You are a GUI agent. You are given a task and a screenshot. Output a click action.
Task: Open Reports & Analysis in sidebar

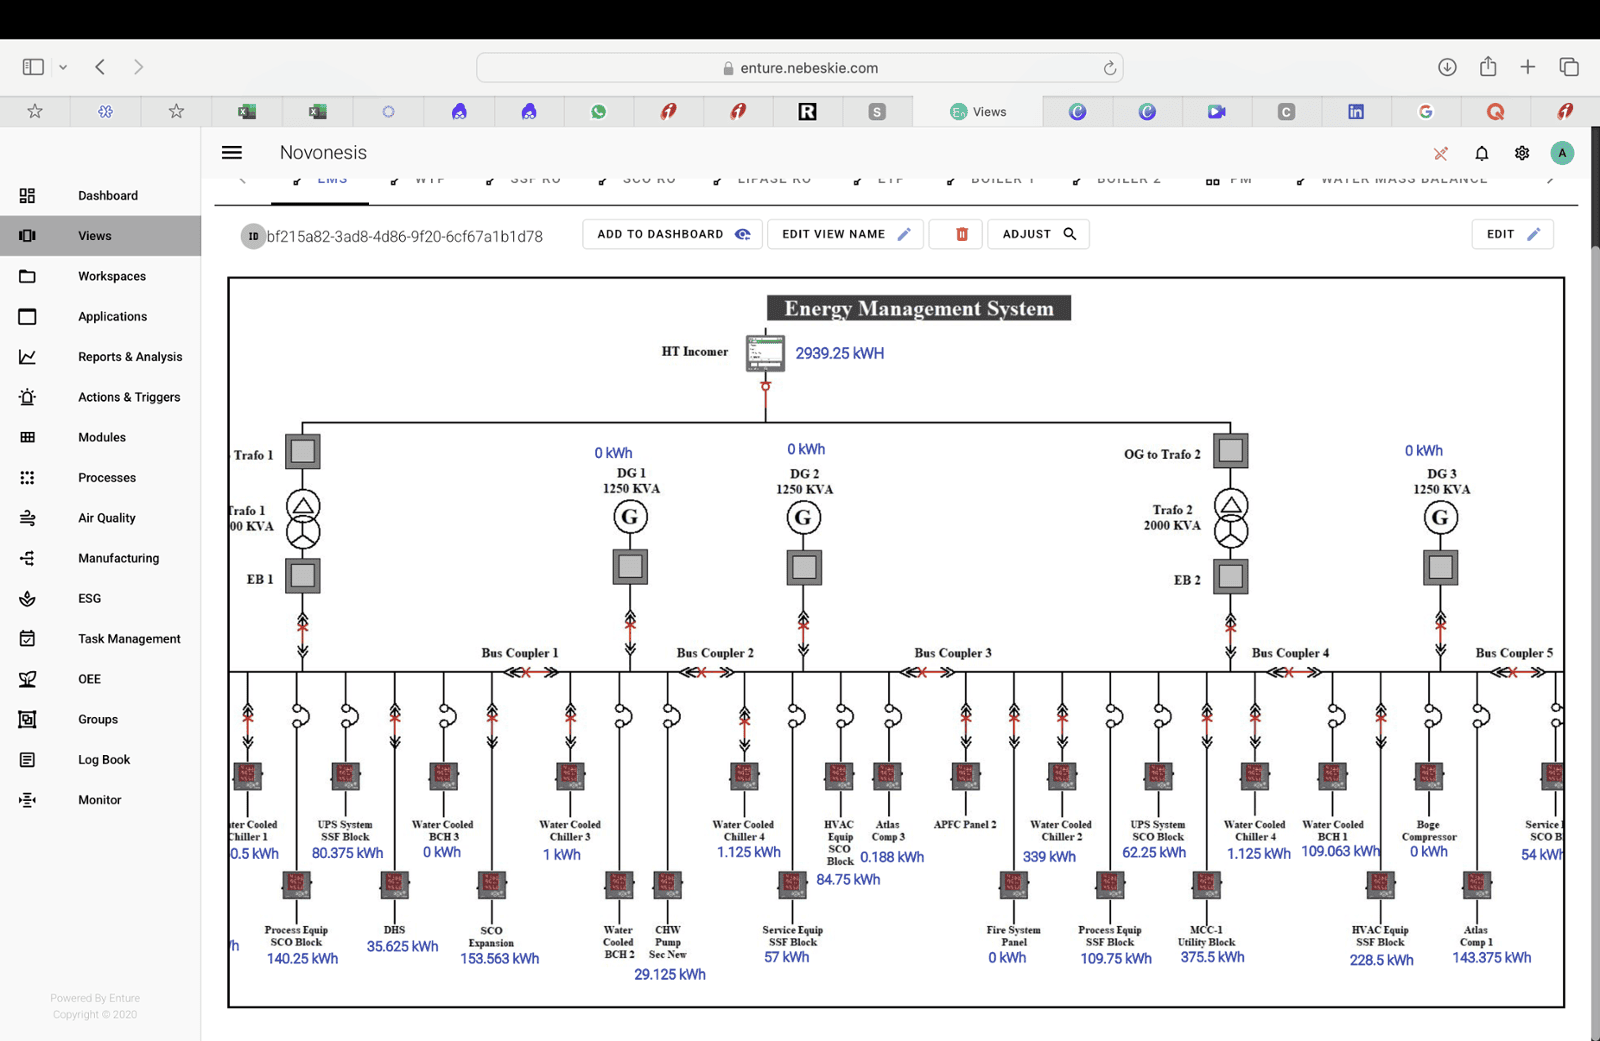(130, 357)
